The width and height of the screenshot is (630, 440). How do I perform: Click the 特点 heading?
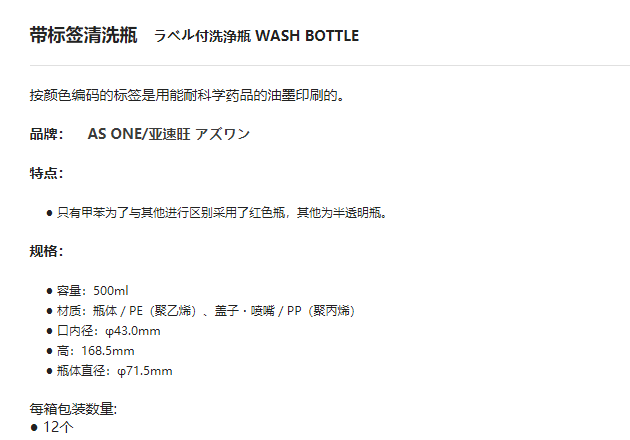47,173
